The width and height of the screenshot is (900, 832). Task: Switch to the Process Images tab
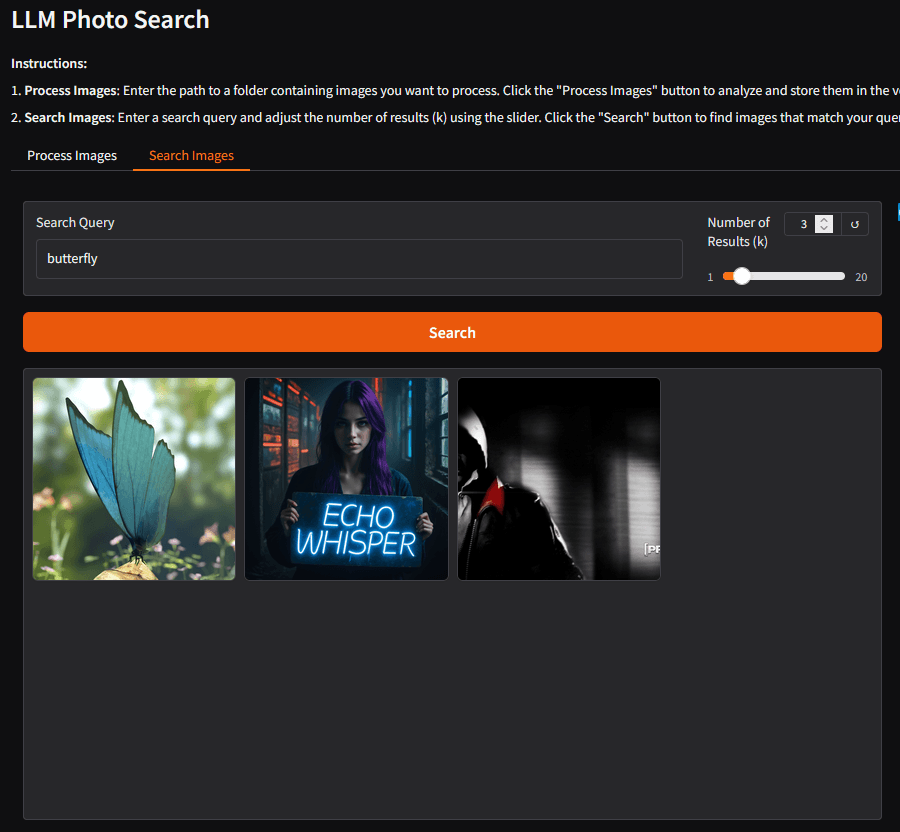pyautogui.click(x=72, y=156)
